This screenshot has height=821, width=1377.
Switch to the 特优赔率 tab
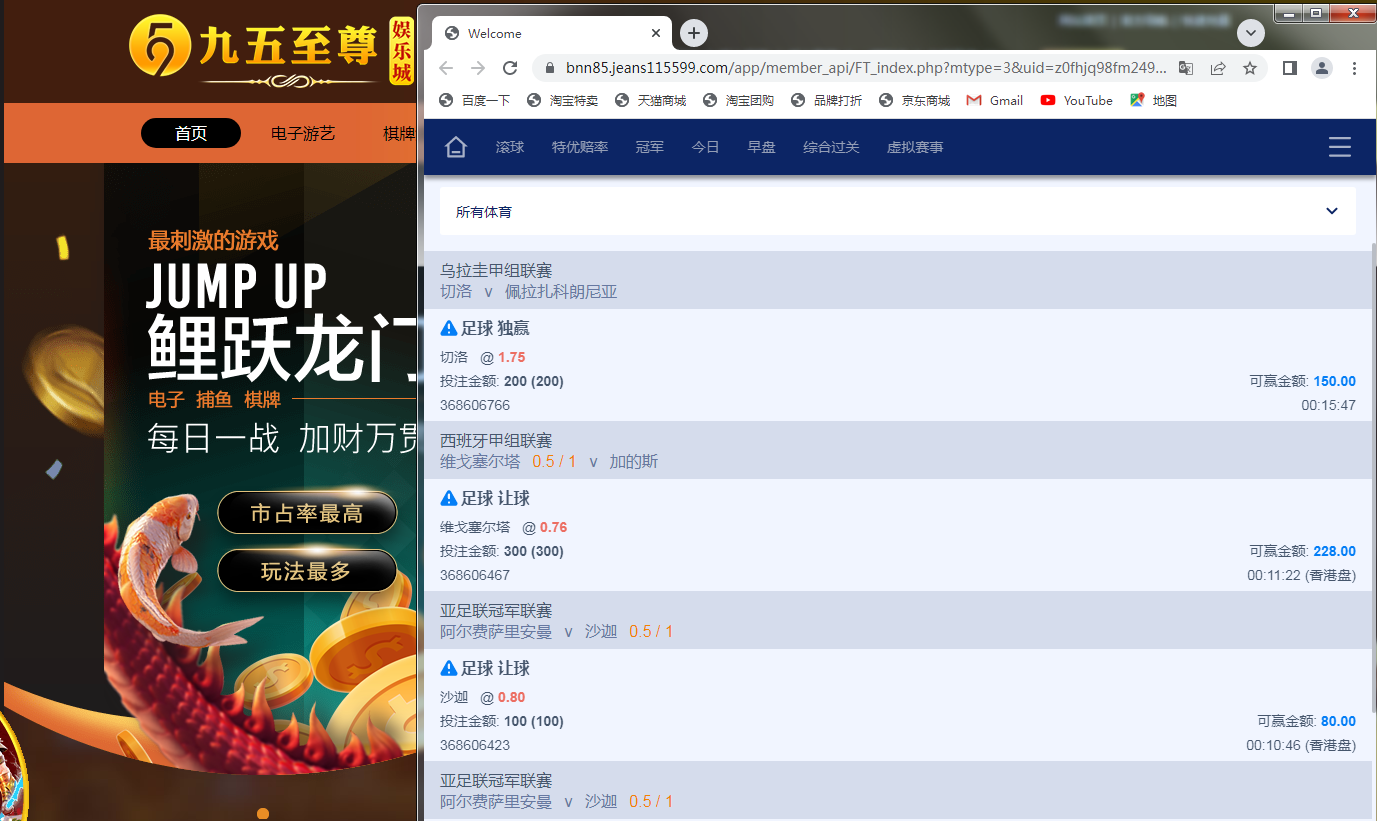click(580, 147)
